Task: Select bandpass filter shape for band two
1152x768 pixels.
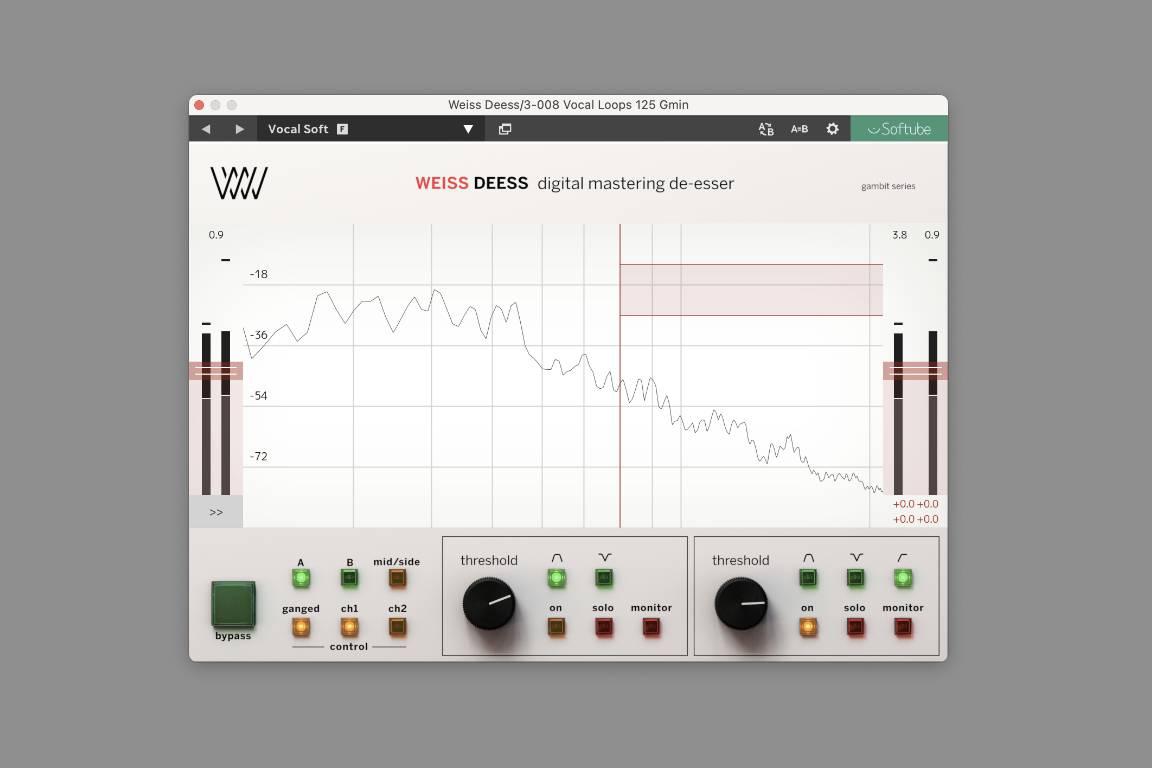Action: [x=808, y=578]
